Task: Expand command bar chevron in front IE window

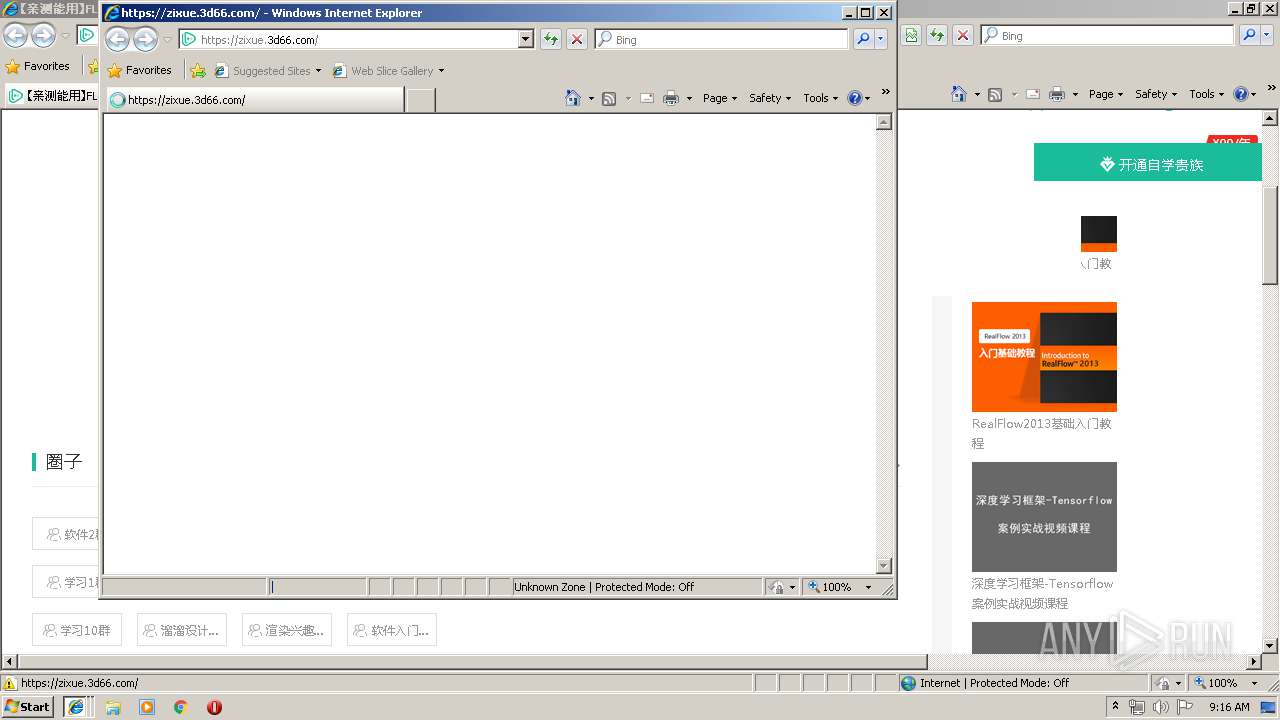Action: point(885,92)
